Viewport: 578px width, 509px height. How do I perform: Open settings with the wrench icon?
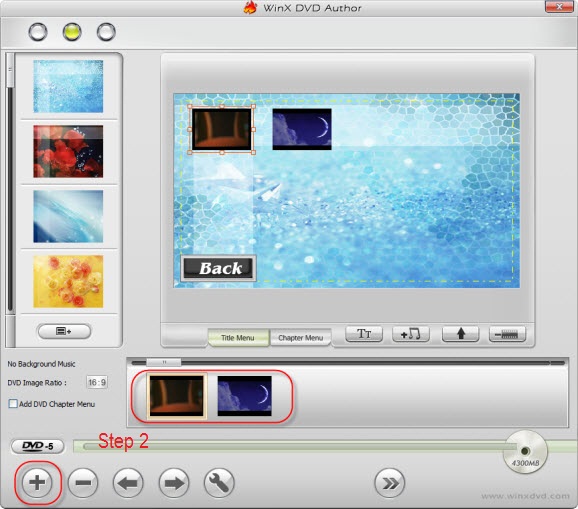click(219, 482)
